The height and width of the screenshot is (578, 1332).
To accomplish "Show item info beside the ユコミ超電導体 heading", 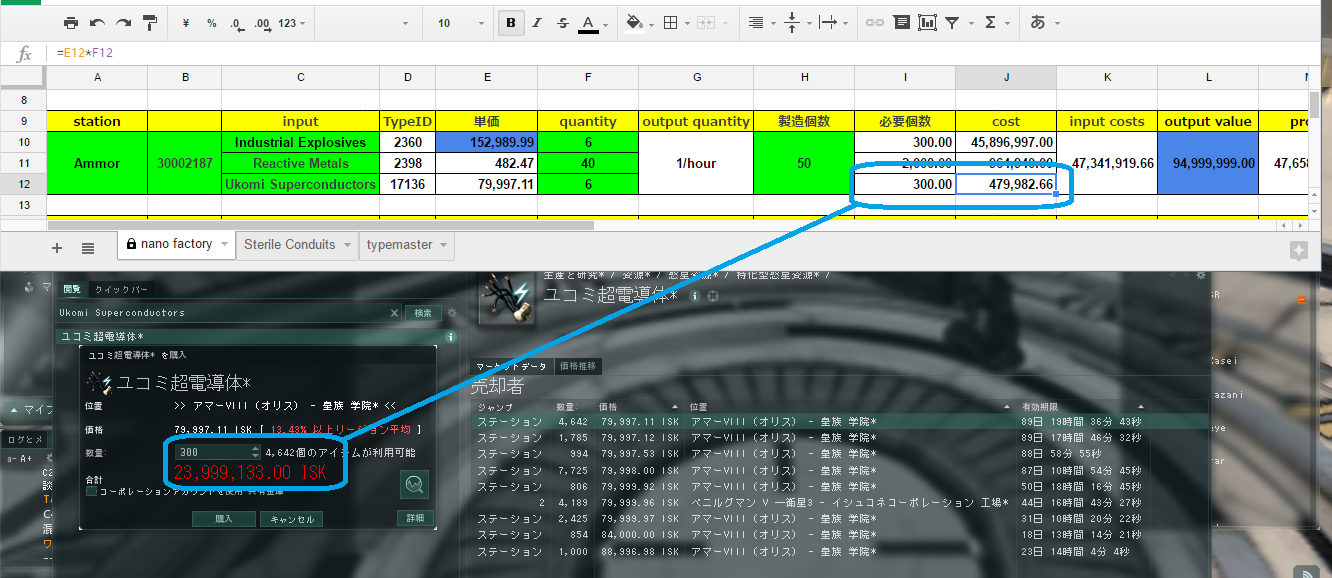I will coord(695,296).
